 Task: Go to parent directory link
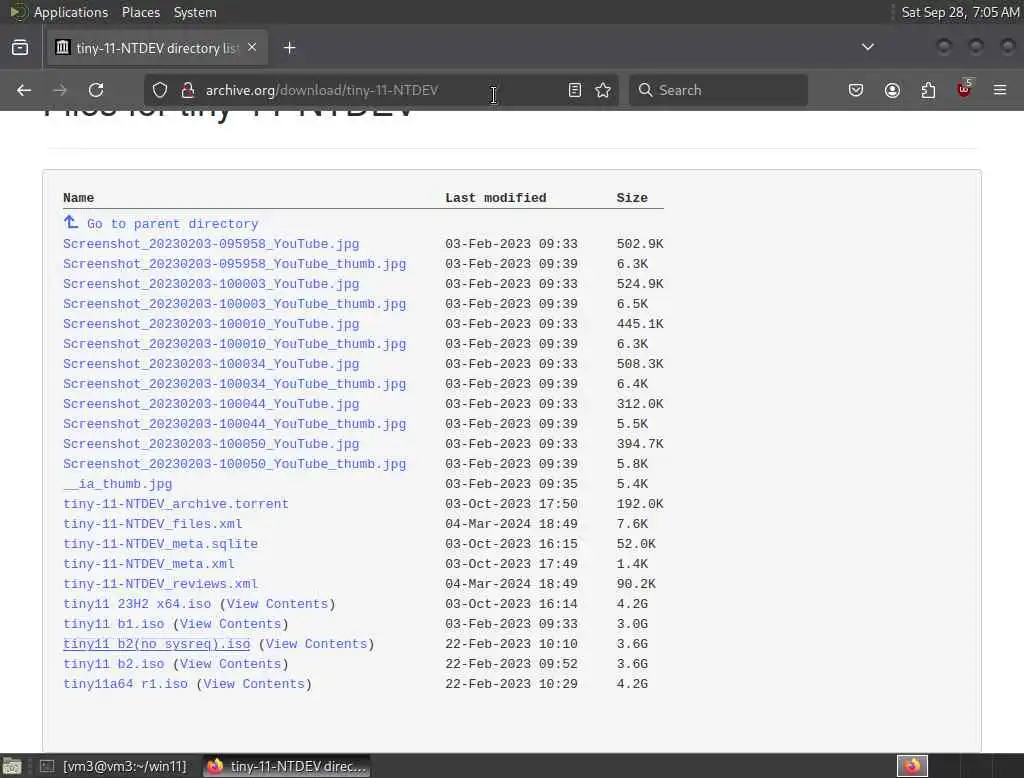click(x=172, y=223)
